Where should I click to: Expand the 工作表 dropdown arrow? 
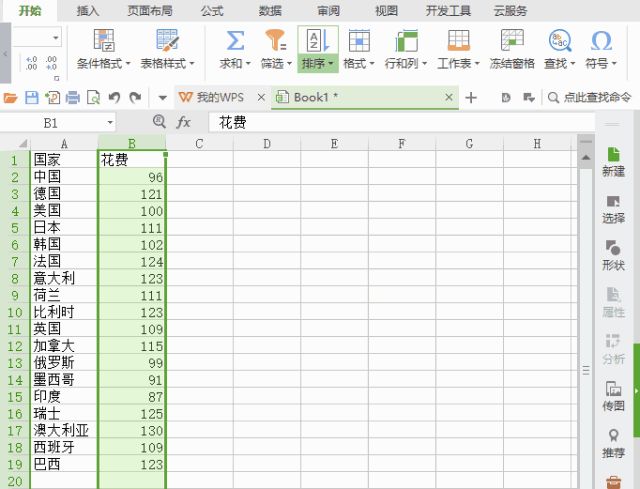point(477,64)
